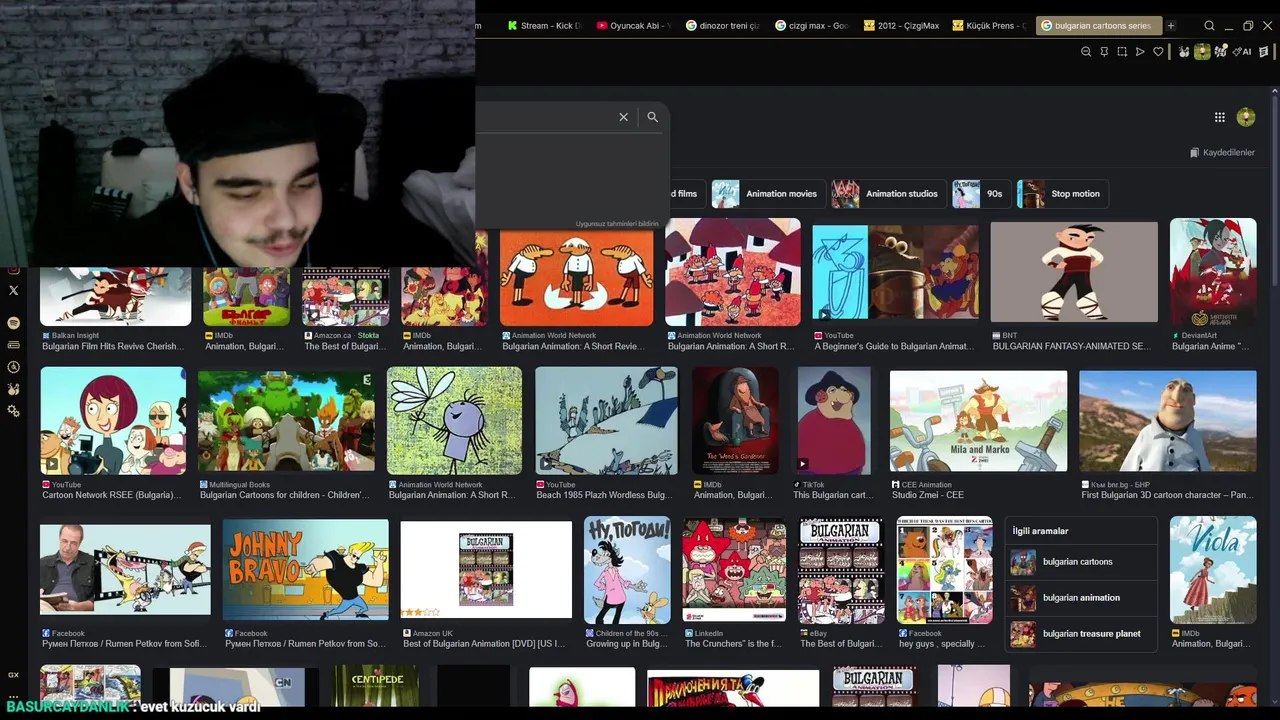Image resolution: width=1280 pixels, height=720 pixels.
Task: Click related search 'bulgarian animation'
Action: pyautogui.click(x=1081, y=598)
